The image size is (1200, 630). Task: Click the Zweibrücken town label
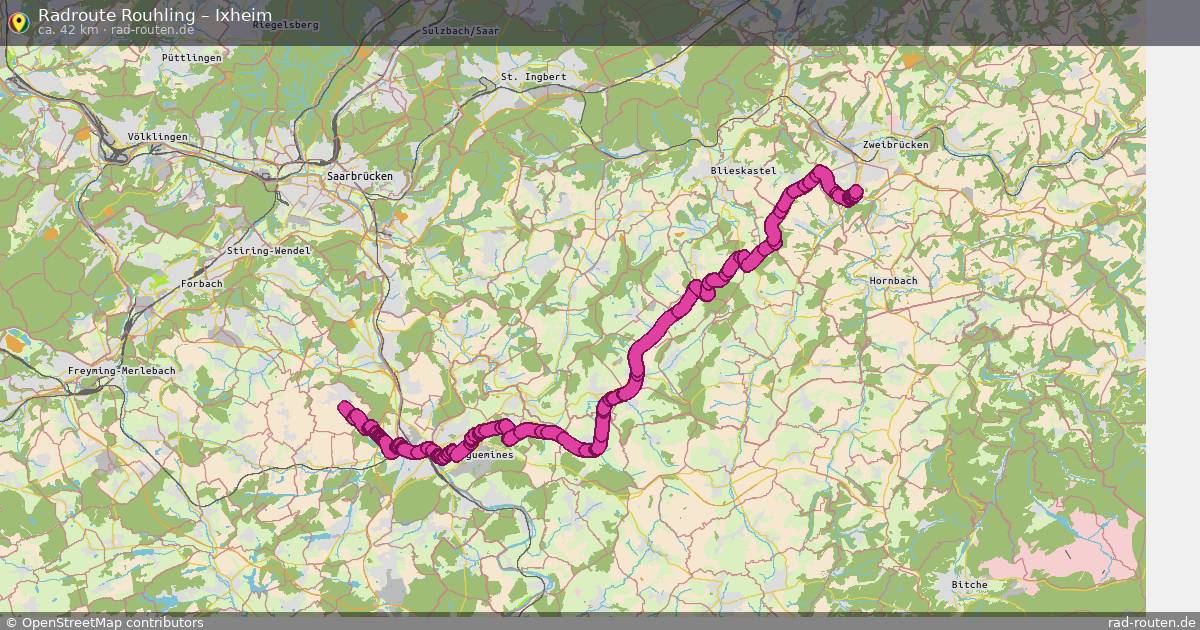pyautogui.click(x=895, y=145)
